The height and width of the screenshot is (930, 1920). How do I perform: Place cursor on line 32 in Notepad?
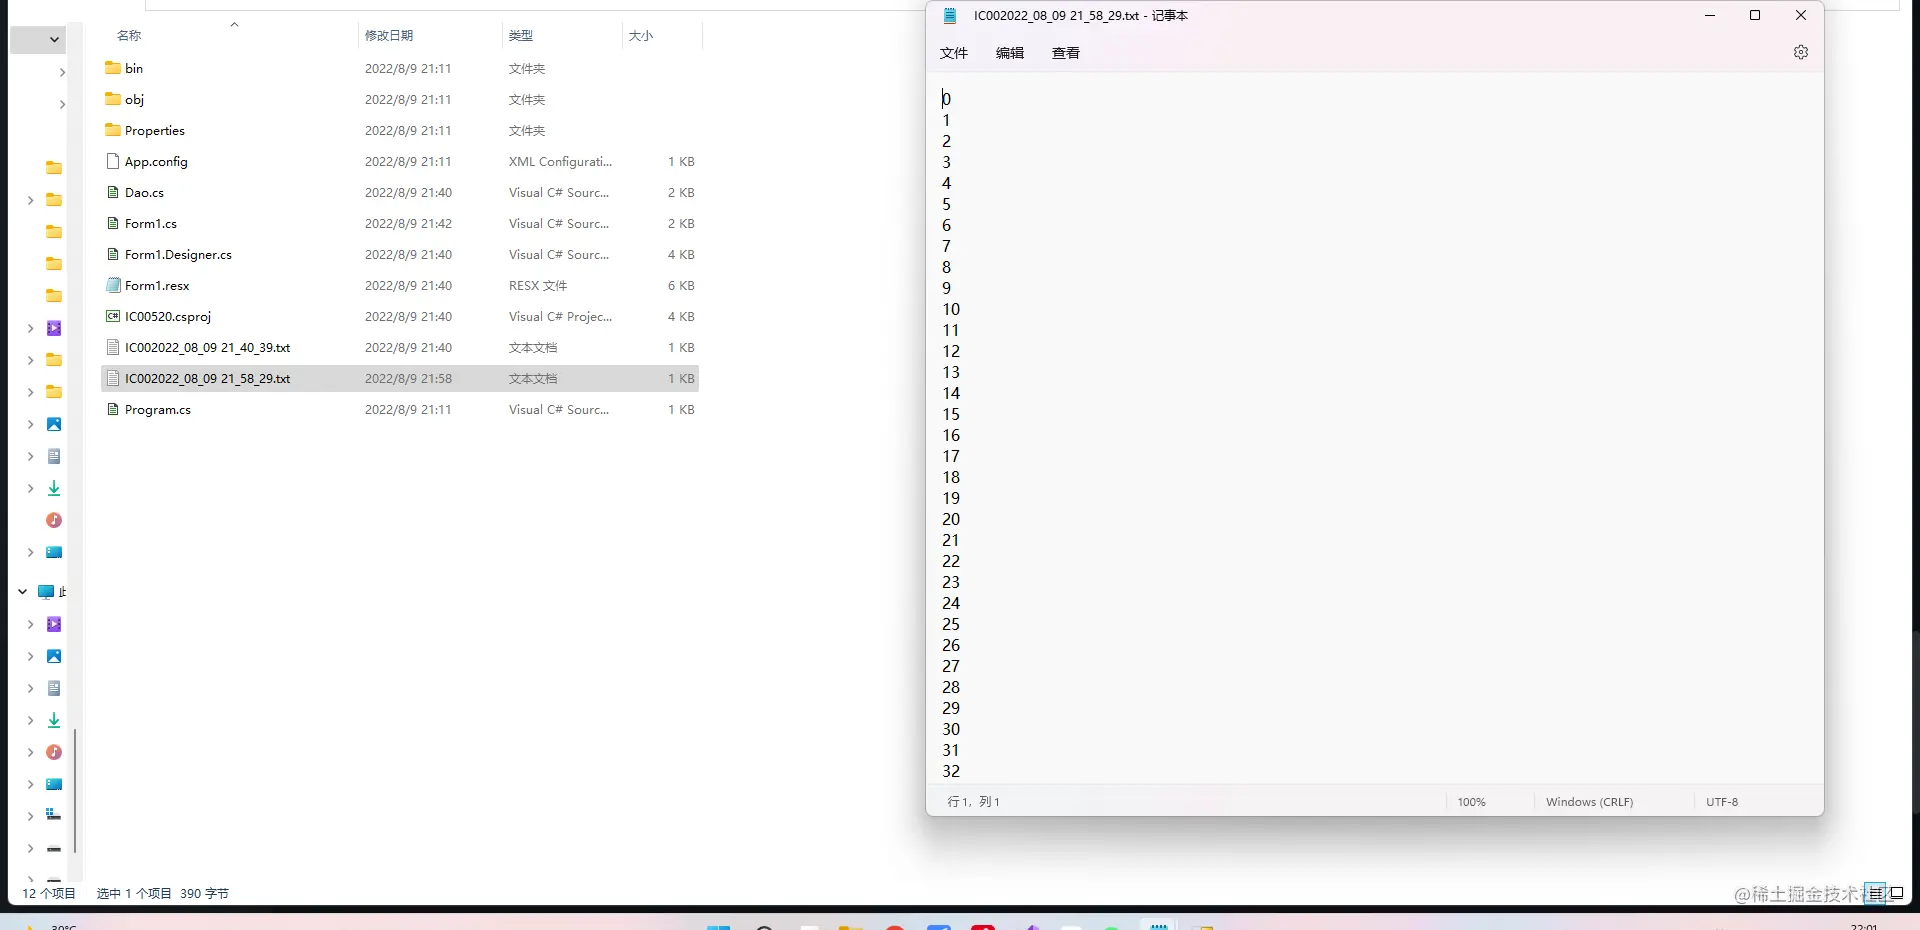[951, 771]
